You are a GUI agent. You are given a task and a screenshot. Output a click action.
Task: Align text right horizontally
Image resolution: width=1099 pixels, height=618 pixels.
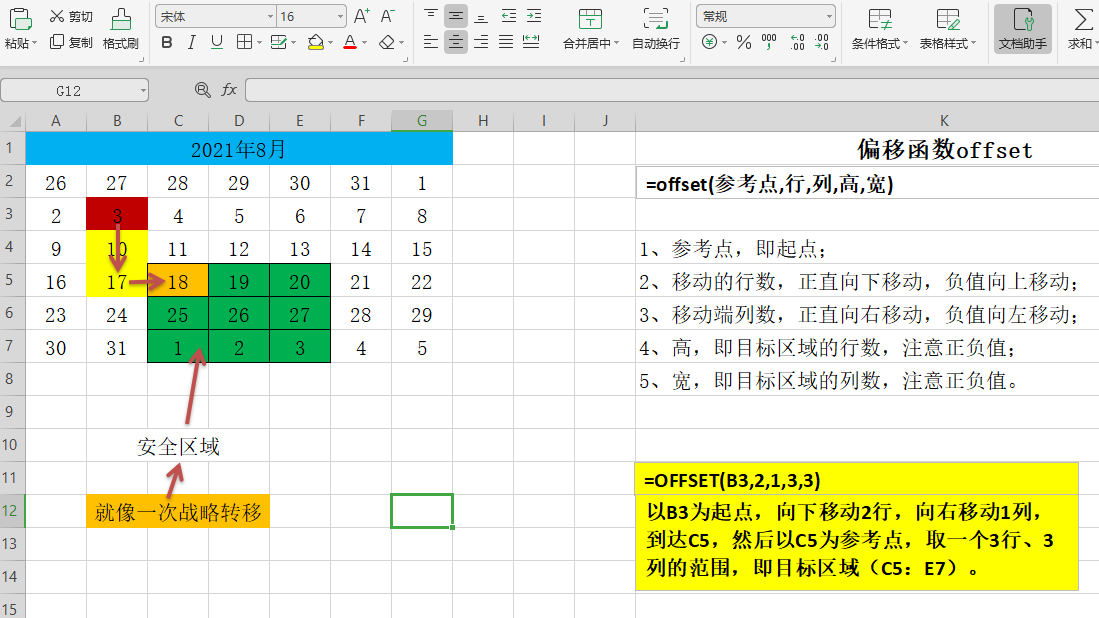(481, 43)
